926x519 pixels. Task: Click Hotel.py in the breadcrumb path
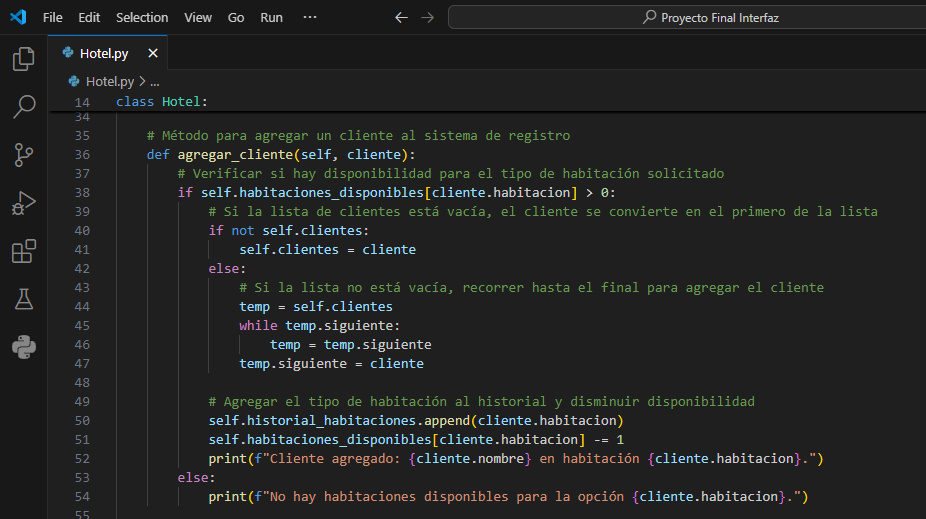109,81
